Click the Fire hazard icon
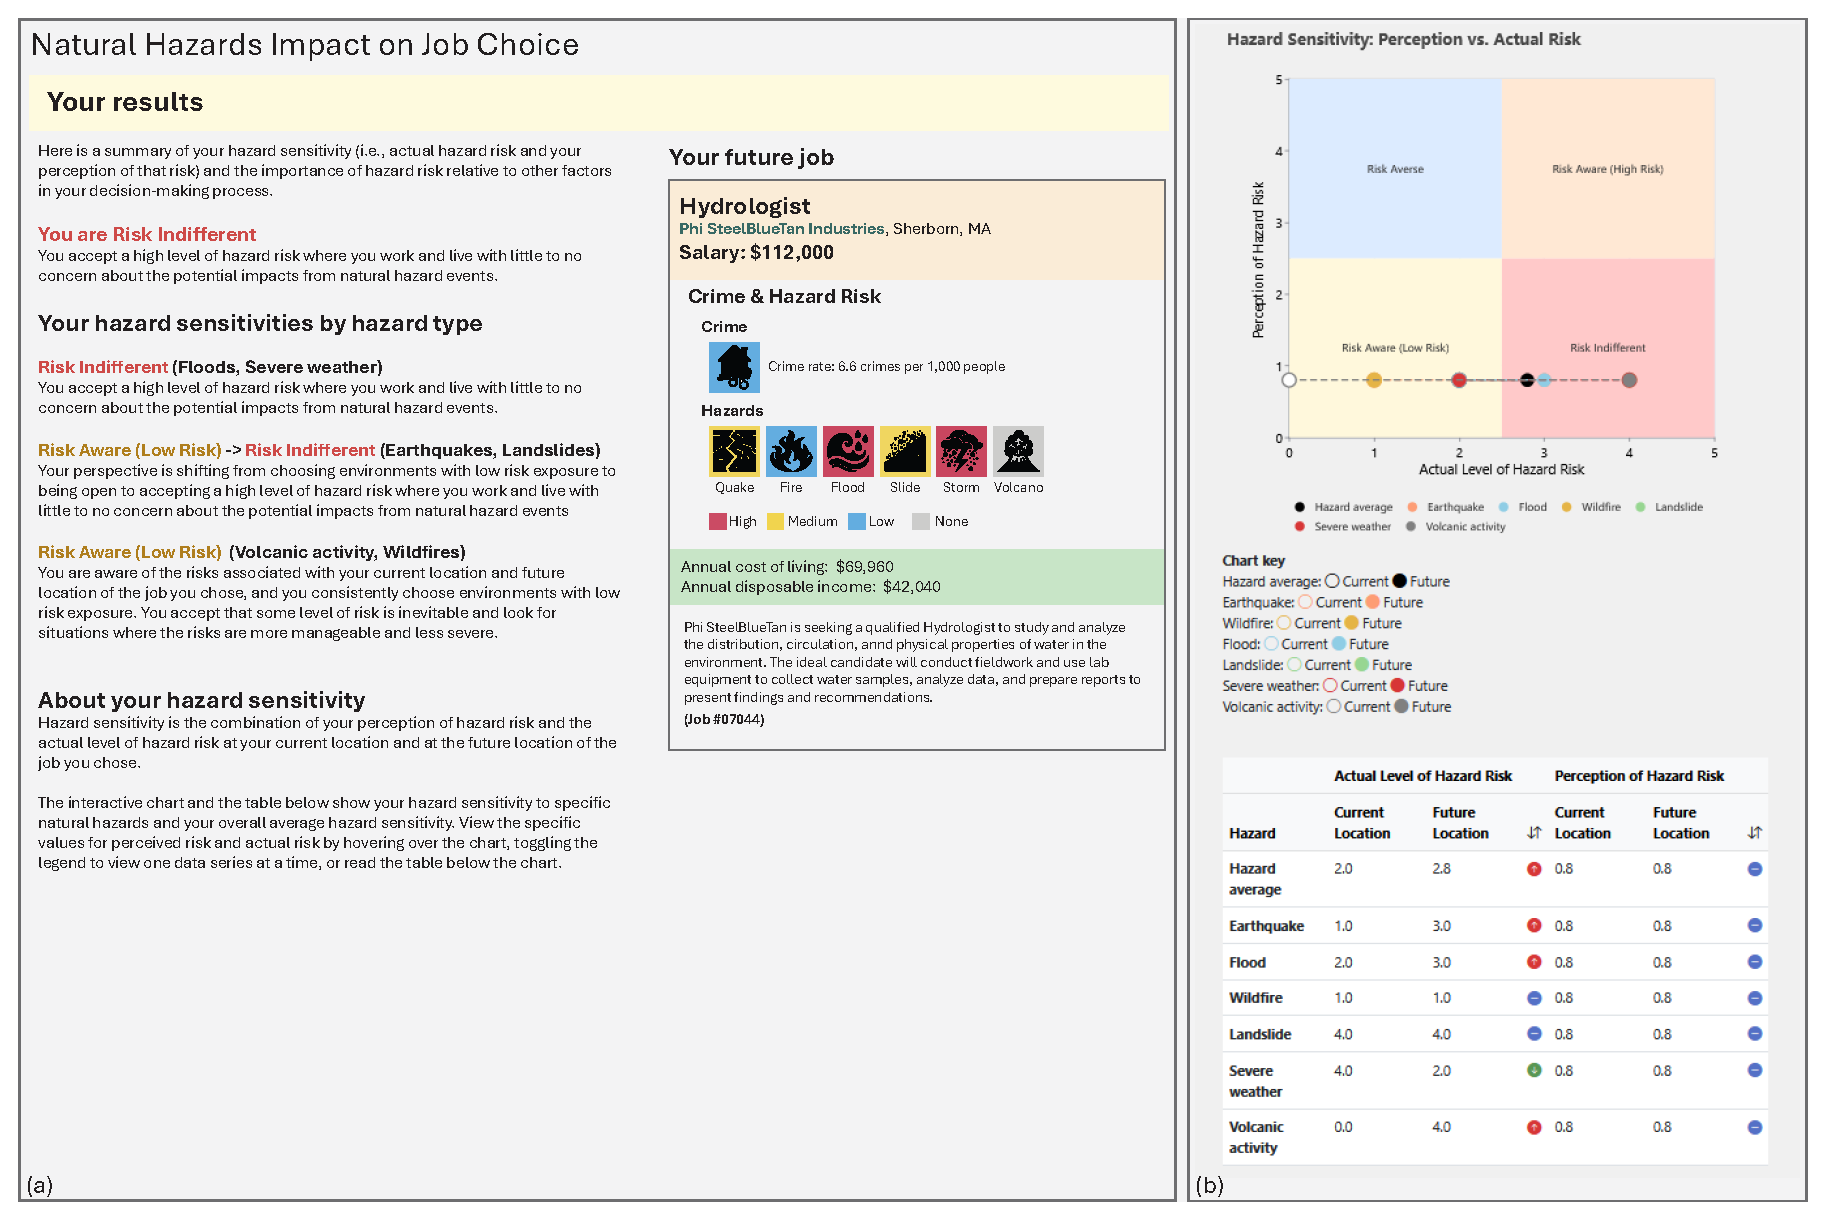This screenshot has height=1220, width=1826. (791, 451)
